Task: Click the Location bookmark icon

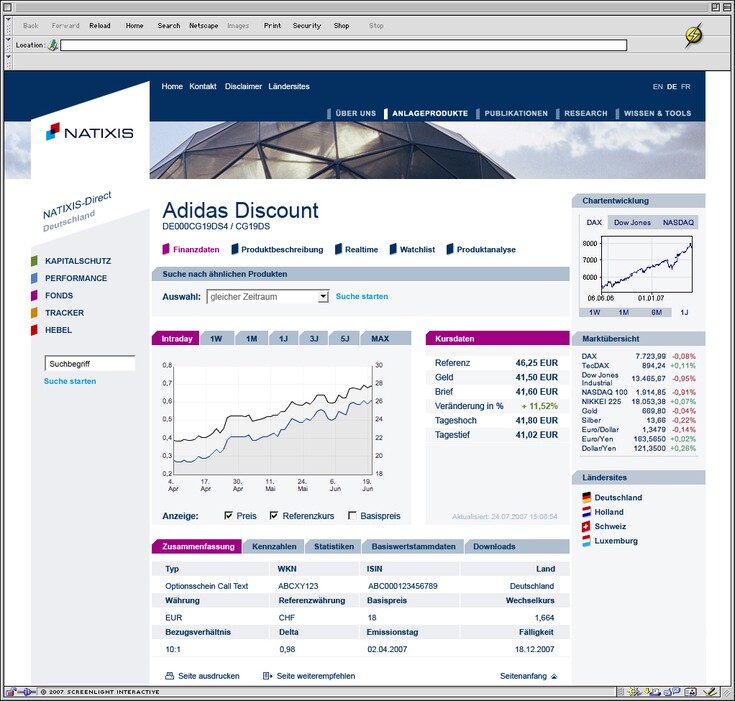Action: (x=53, y=45)
